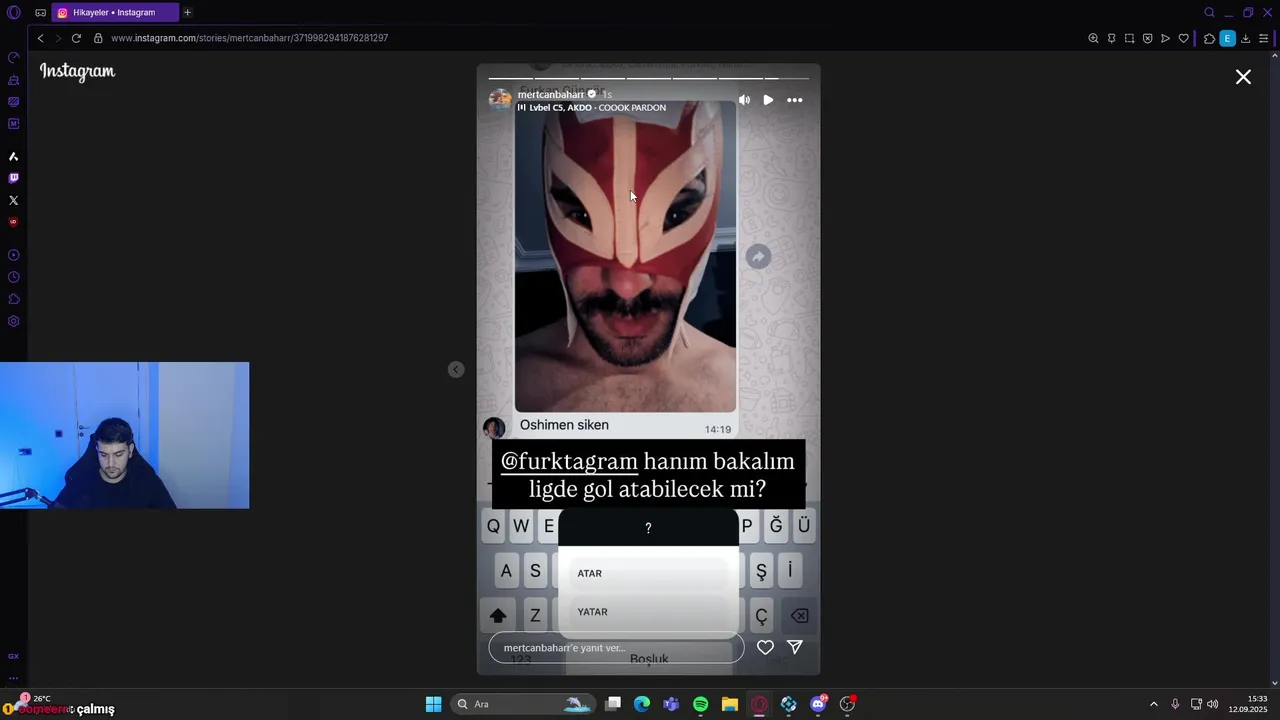This screenshot has height=720, width=1280.
Task: Open a new browser tab
Action: coord(187,13)
